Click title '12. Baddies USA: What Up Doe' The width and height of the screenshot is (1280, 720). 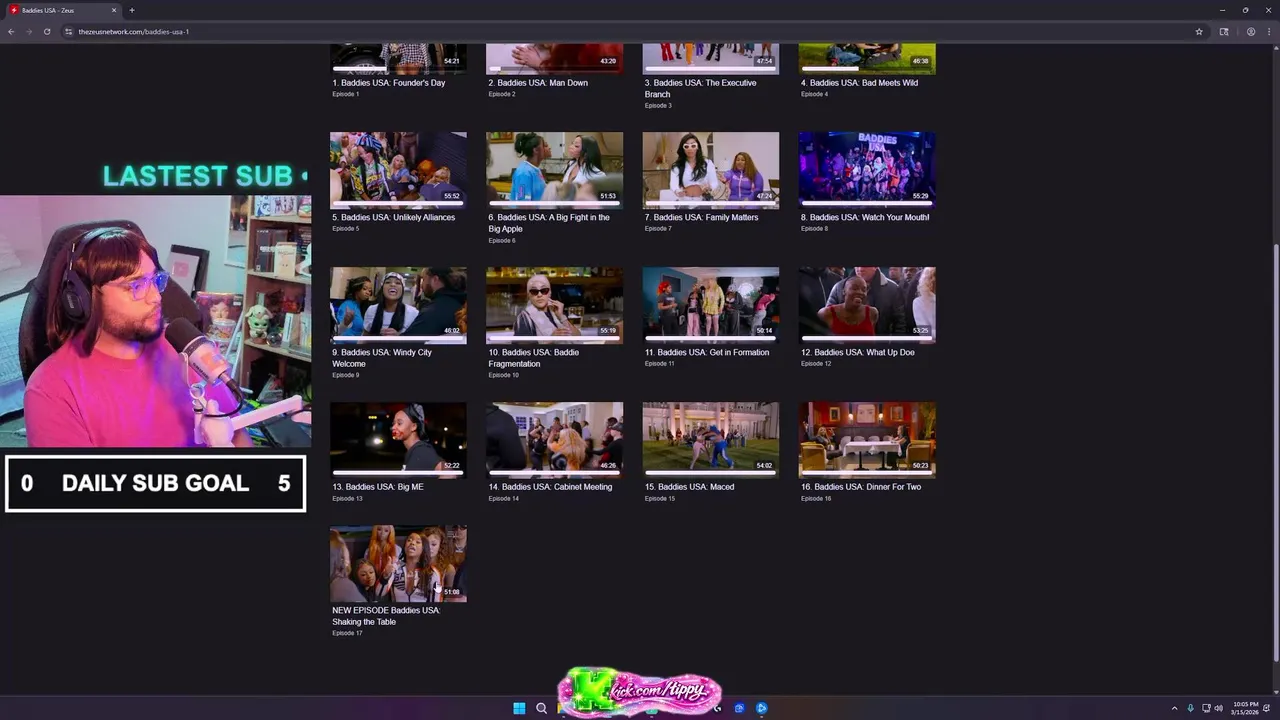tap(858, 352)
